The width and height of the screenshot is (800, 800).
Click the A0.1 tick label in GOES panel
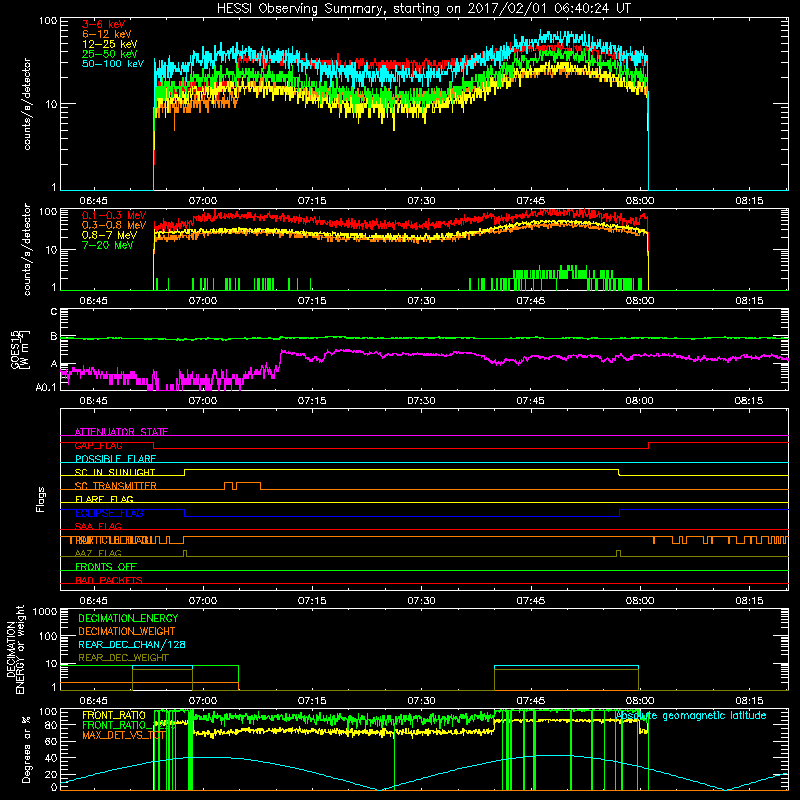[x=46, y=387]
